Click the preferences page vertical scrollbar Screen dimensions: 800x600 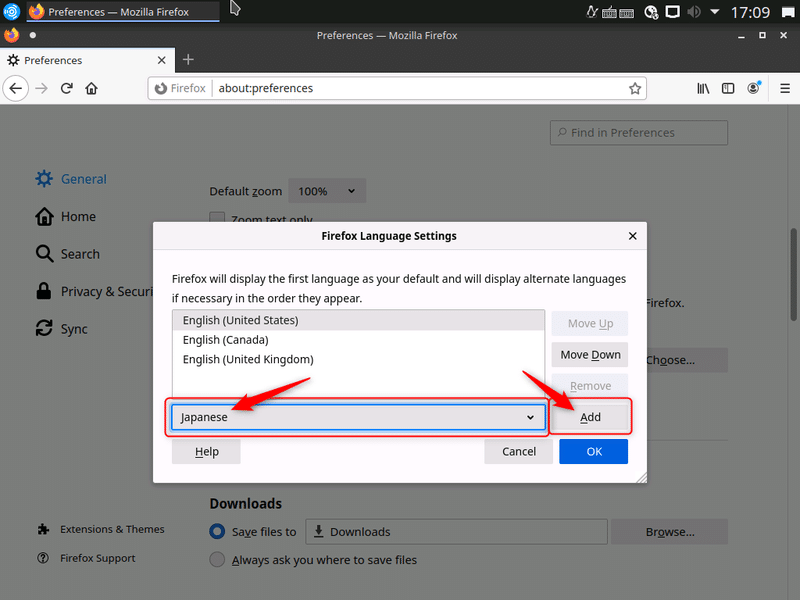[x=794, y=274]
